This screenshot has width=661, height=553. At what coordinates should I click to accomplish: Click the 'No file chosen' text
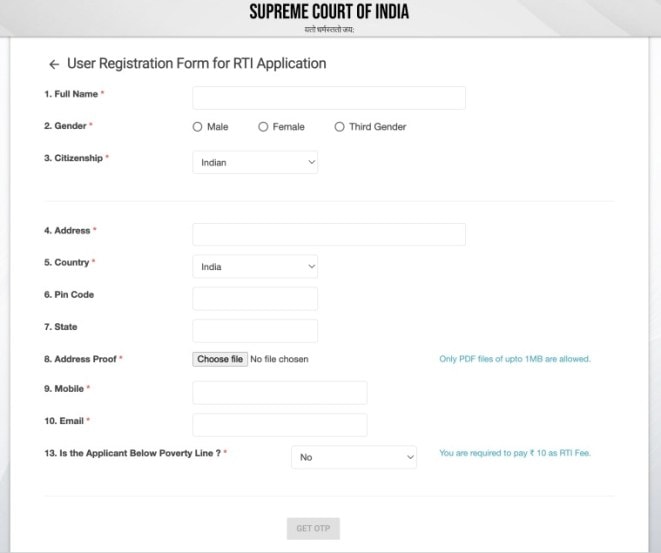[279, 359]
